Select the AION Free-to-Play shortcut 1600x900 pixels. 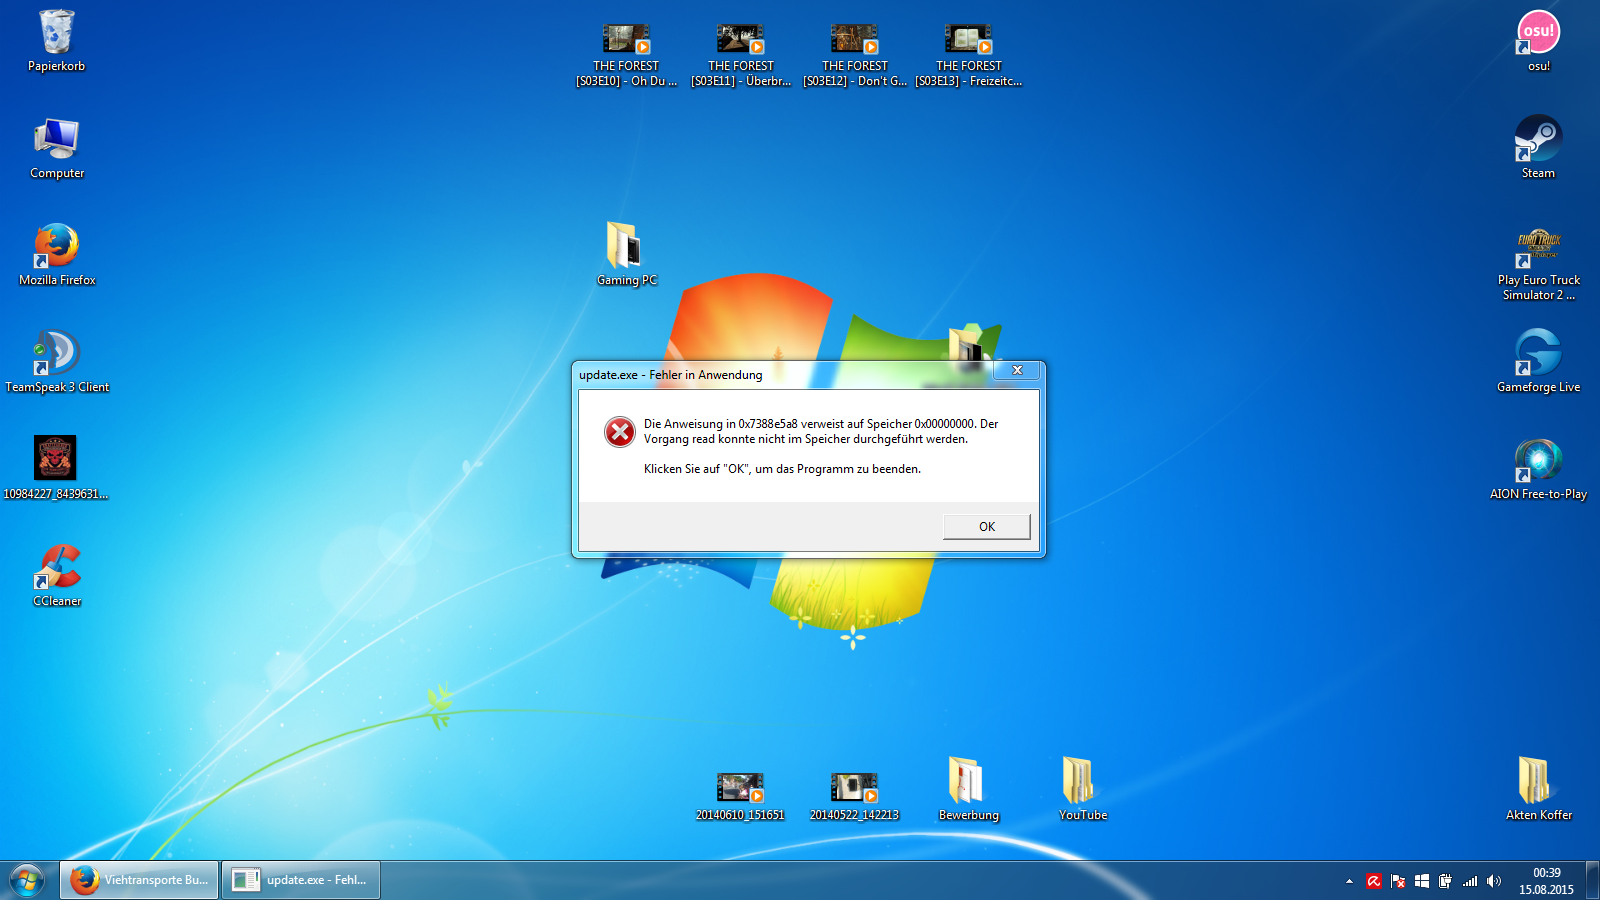[x=1538, y=469]
